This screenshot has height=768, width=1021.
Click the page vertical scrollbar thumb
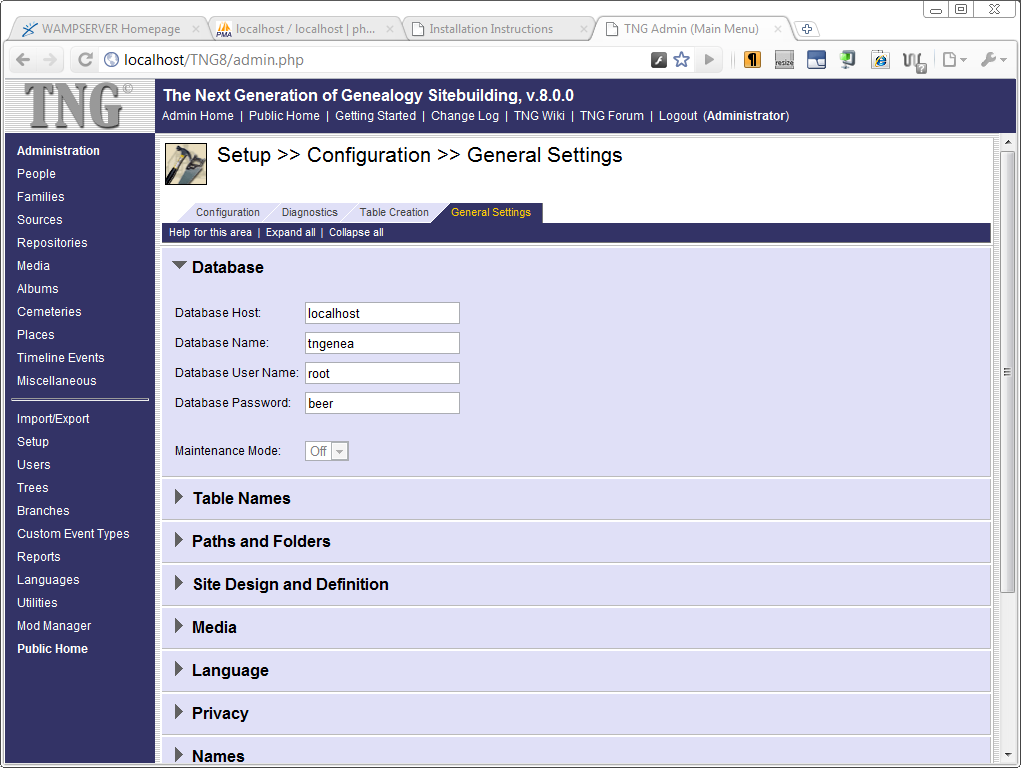1007,371
